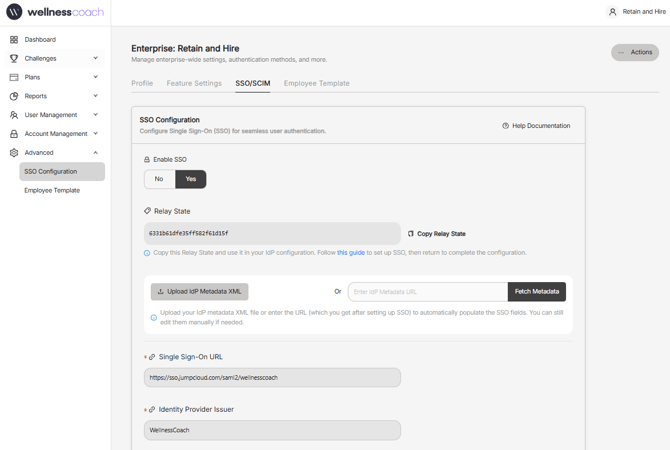Switch to the Employee Template tab

pyautogui.click(x=316, y=84)
